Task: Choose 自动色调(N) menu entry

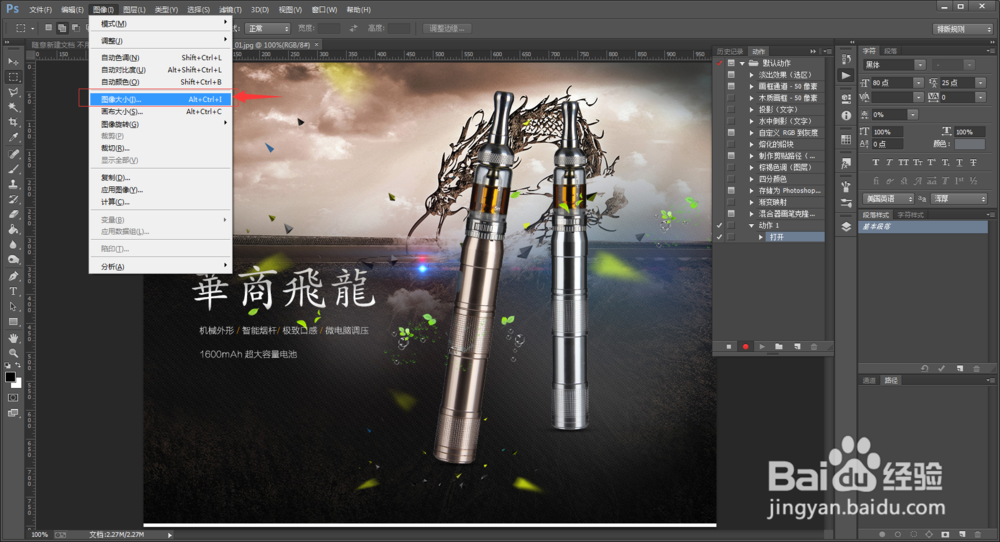Action: point(160,57)
